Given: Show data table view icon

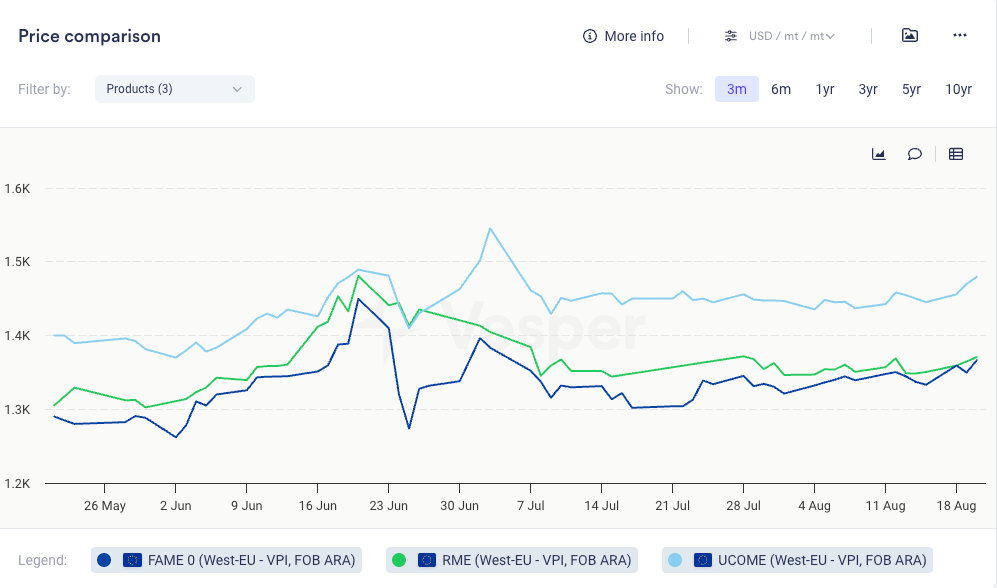Looking at the screenshot, I should pyautogui.click(x=956, y=154).
